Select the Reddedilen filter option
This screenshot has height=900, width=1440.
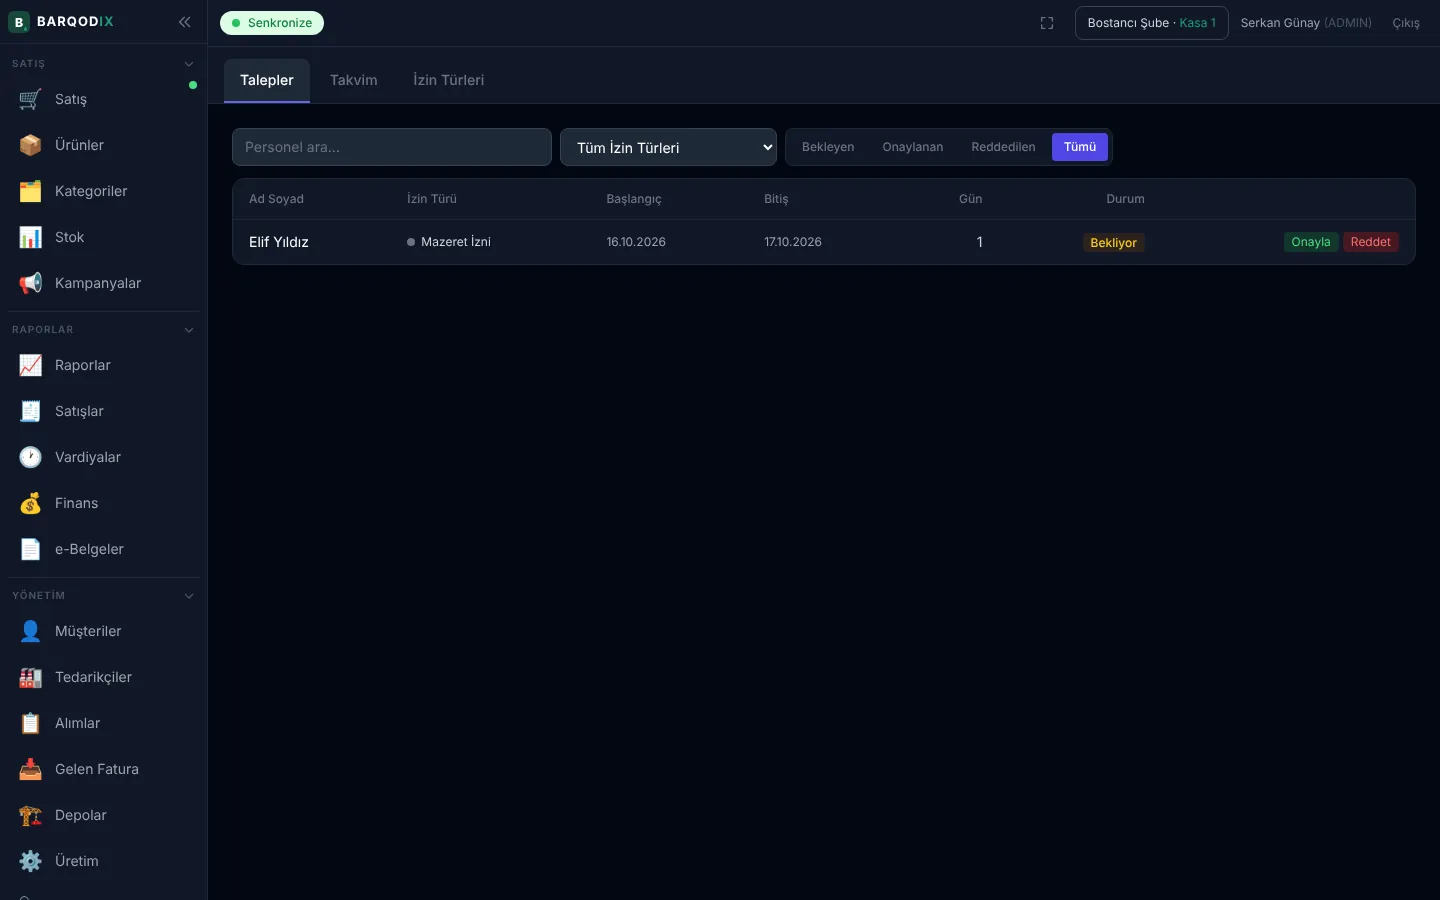click(x=1003, y=147)
